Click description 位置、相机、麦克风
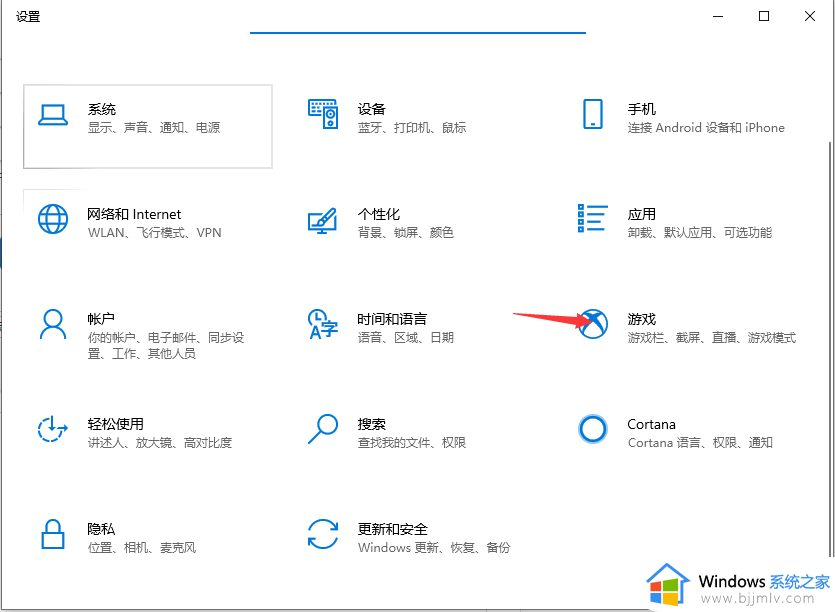 click(x=142, y=548)
